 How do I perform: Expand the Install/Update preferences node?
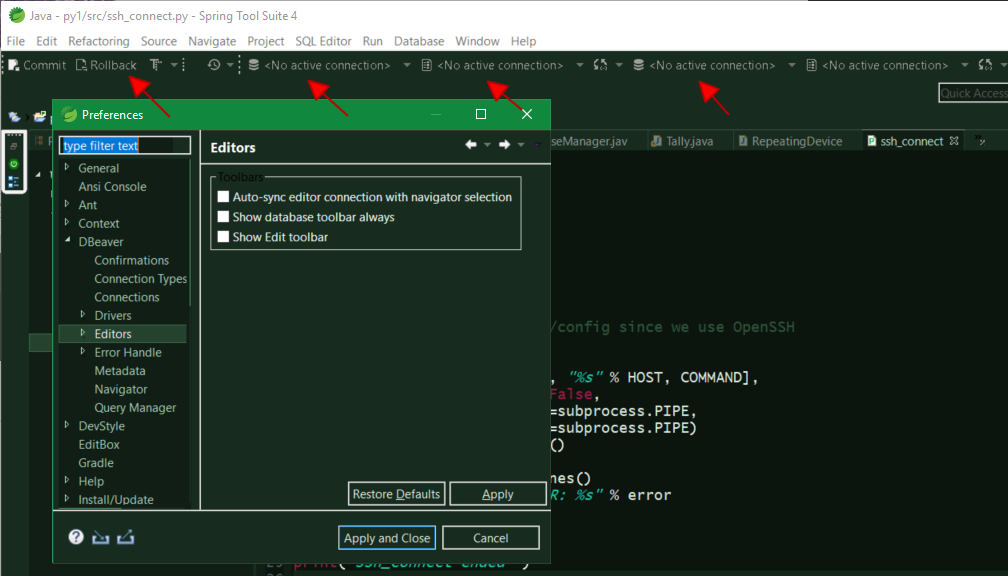(67, 498)
